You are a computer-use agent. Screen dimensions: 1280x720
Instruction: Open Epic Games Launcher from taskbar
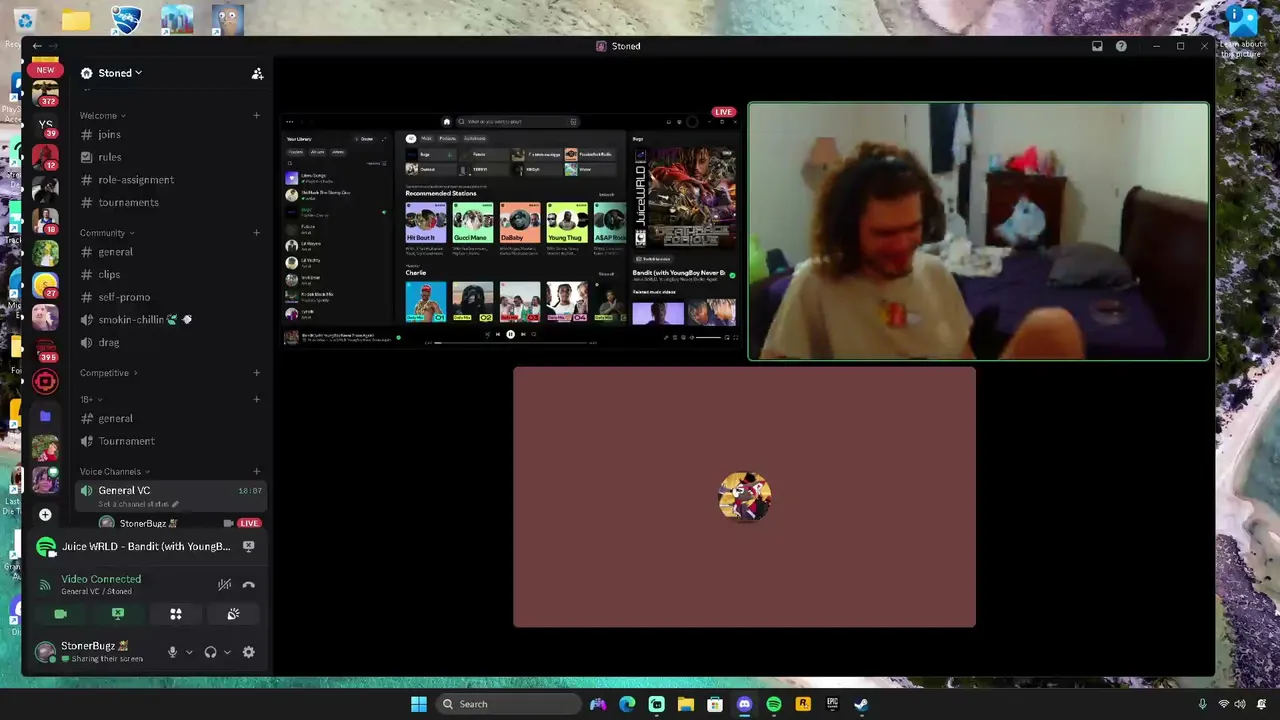(x=832, y=704)
